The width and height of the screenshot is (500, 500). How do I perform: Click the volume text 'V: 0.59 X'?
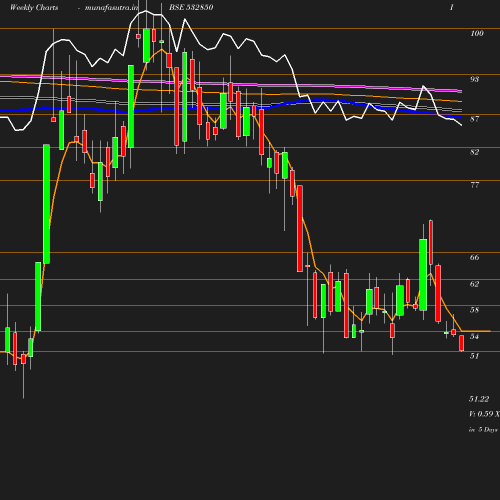pyautogui.click(x=484, y=414)
